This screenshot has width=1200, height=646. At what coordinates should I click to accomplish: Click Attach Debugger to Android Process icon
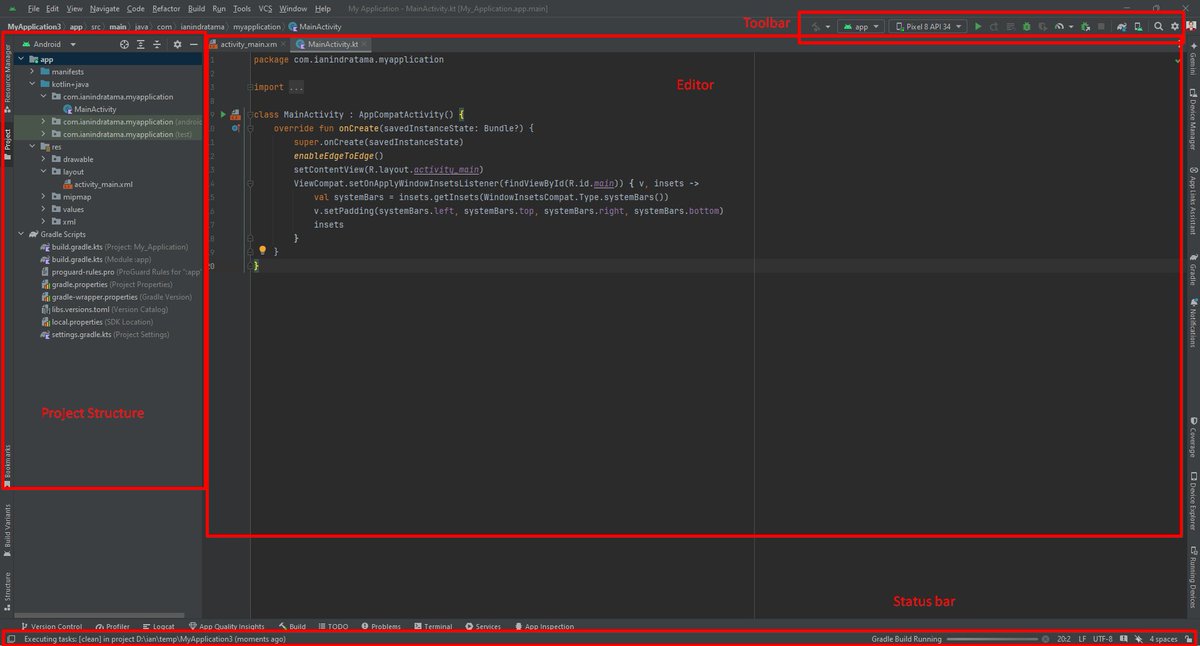click(x=1085, y=27)
